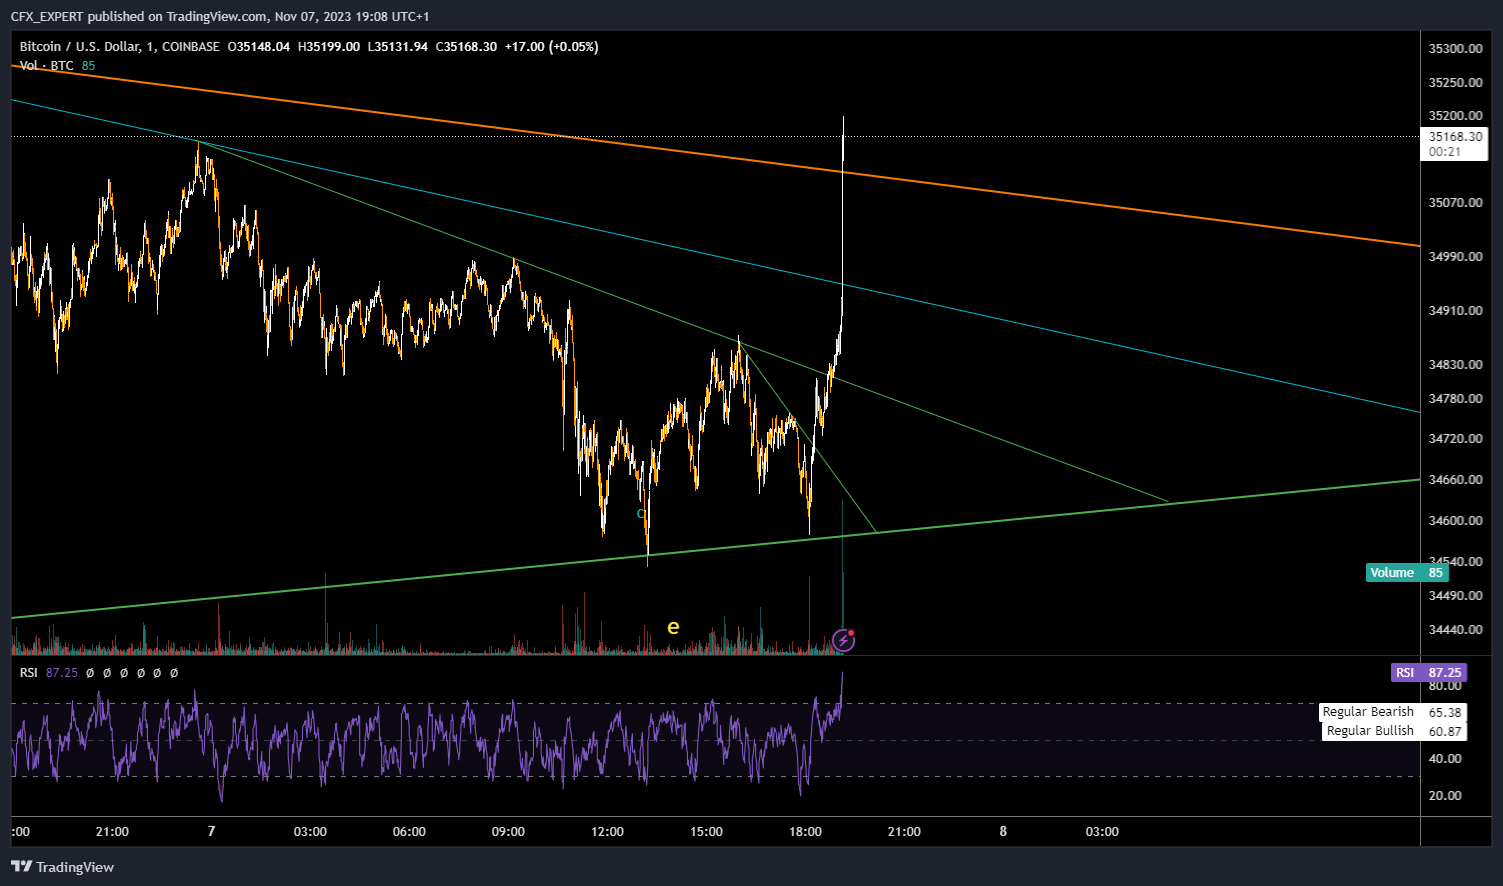Click the CFX_EXPERT published header text

pyautogui.click(x=220, y=17)
